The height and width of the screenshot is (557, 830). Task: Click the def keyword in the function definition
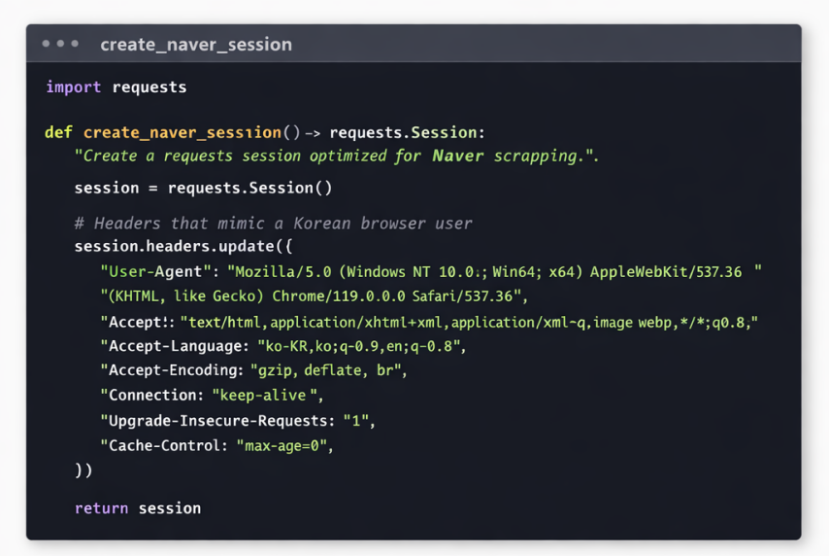point(58,132)
